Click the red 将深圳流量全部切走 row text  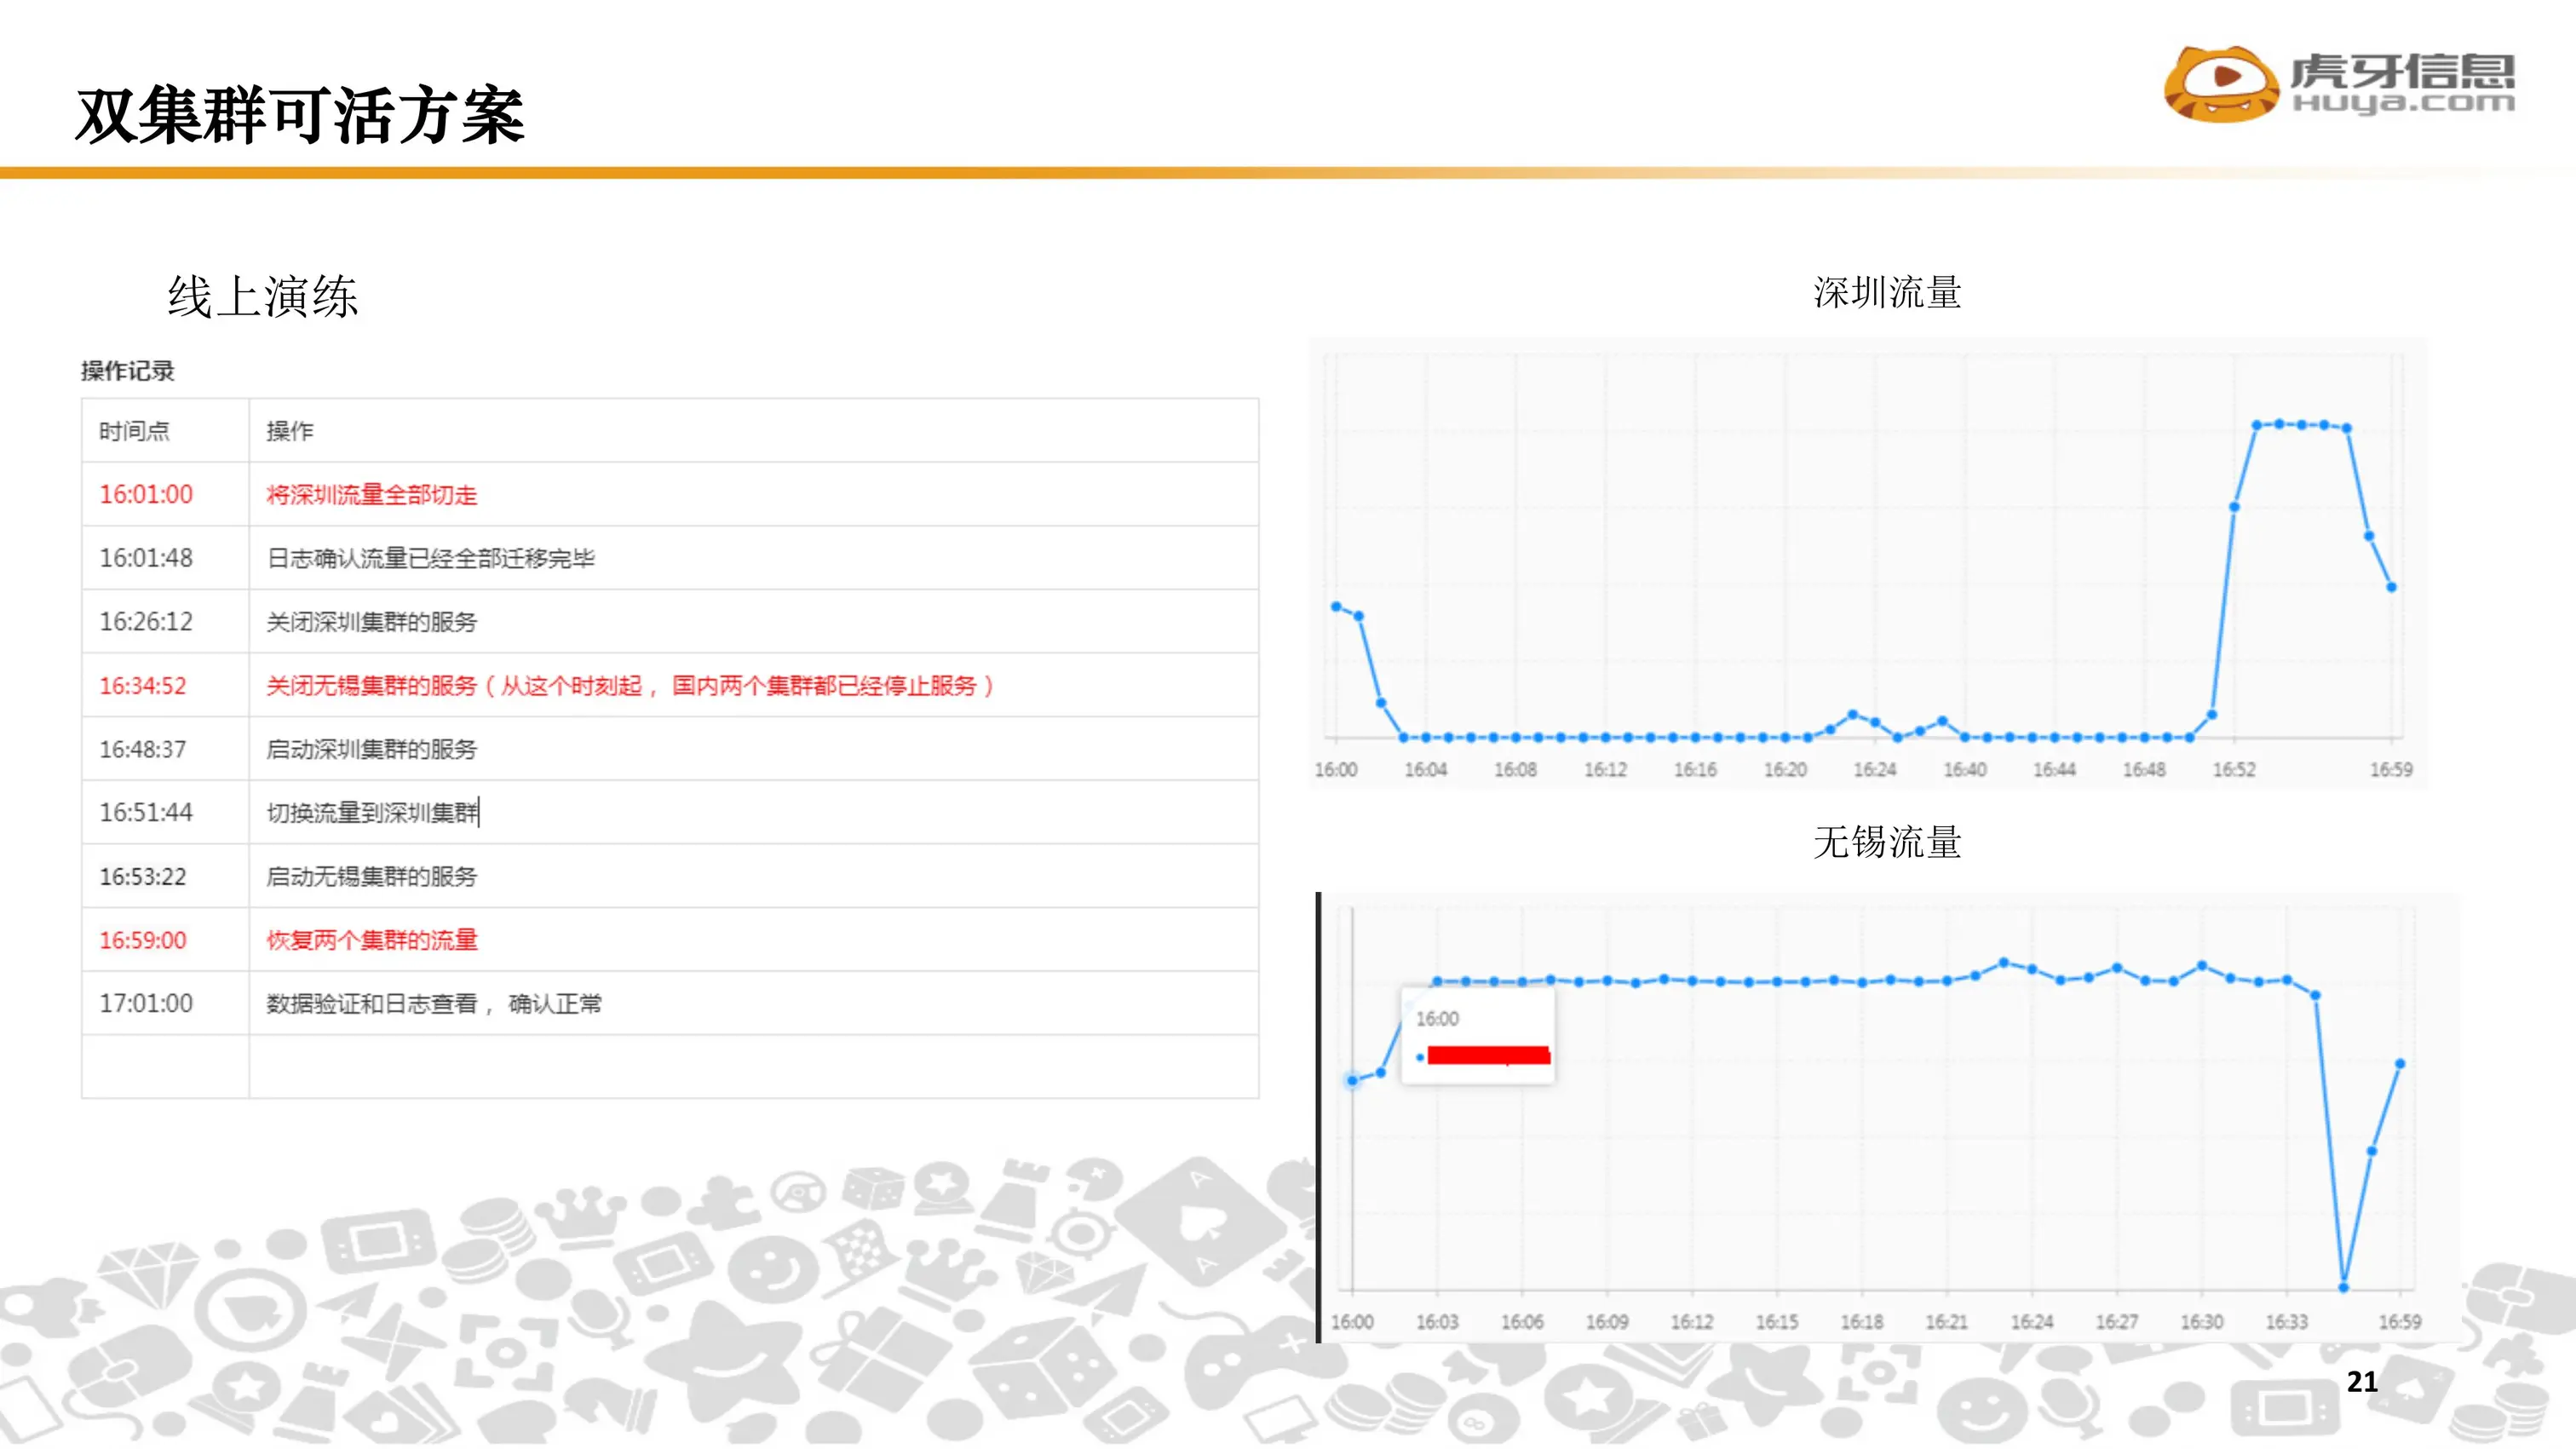pyautogui.click(x=371, y=494)
